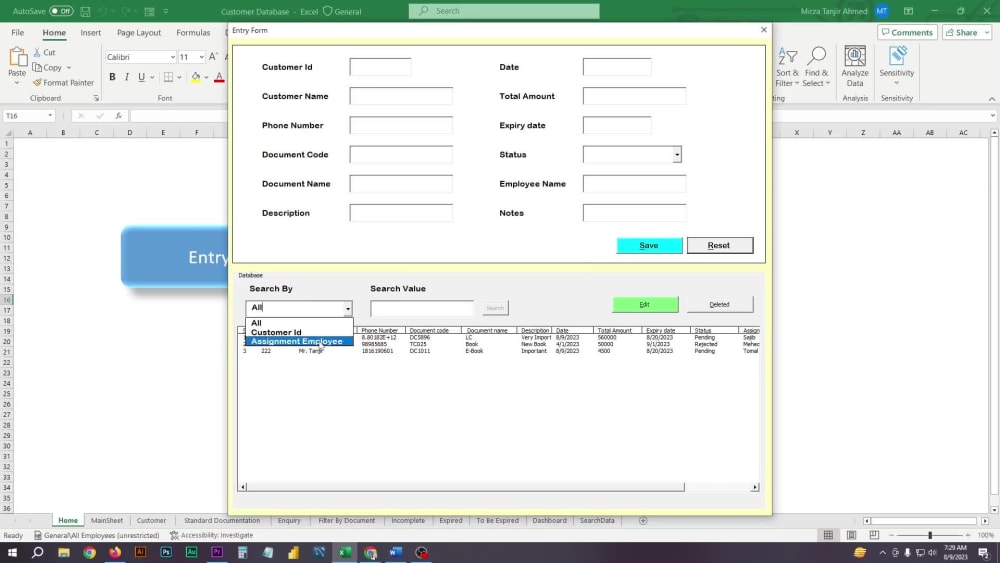Switch to the Formulas ribbon tab
The image size is (1000, 563).
193,33
